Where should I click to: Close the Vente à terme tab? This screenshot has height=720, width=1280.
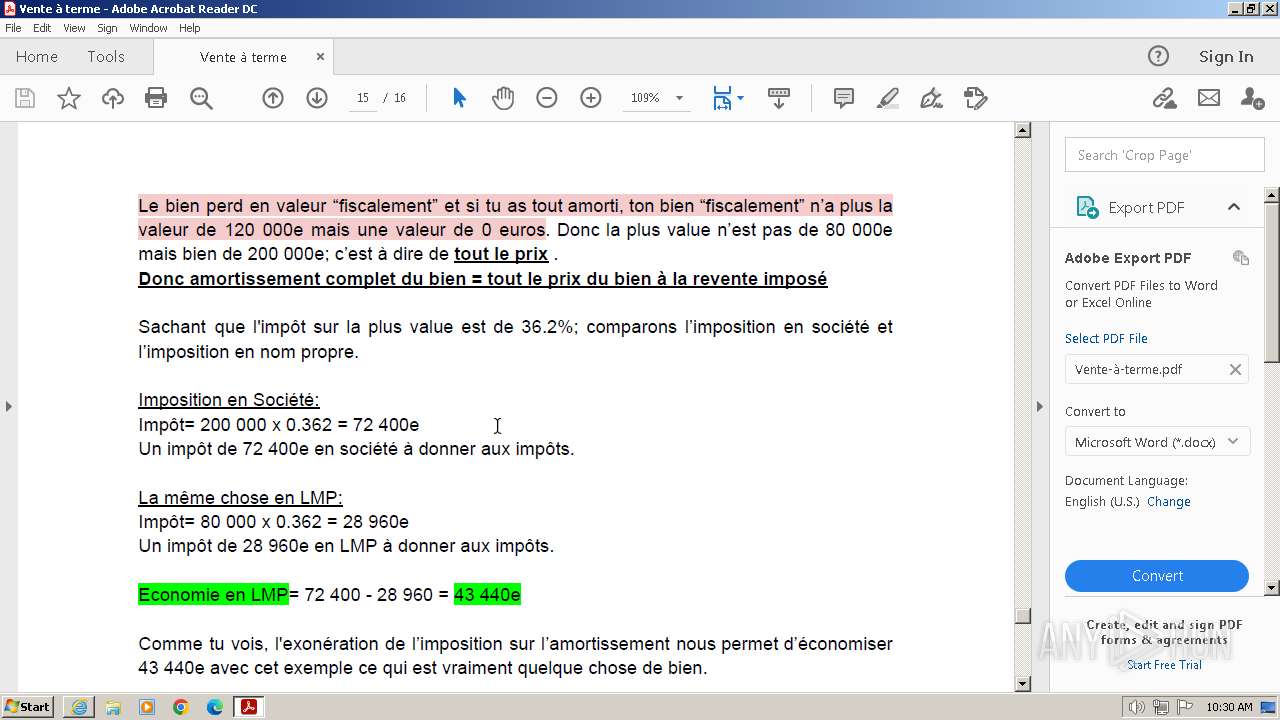tap(320, 57)
